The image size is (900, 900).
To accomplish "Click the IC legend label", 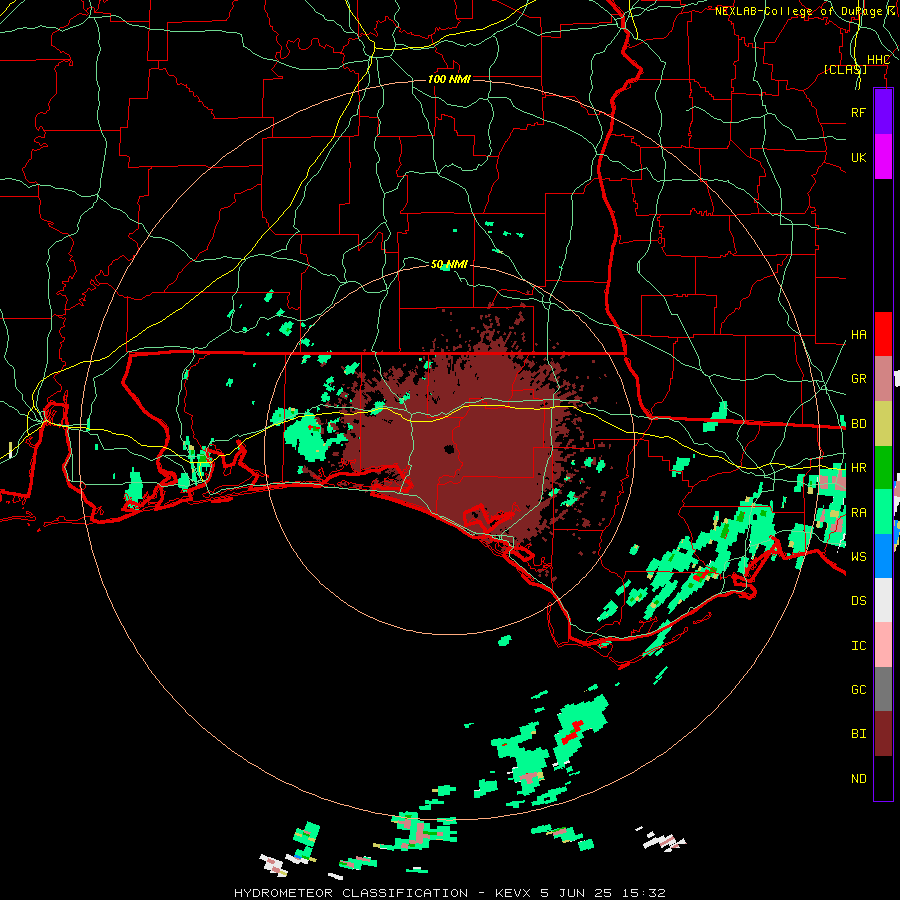I will 858,646.
